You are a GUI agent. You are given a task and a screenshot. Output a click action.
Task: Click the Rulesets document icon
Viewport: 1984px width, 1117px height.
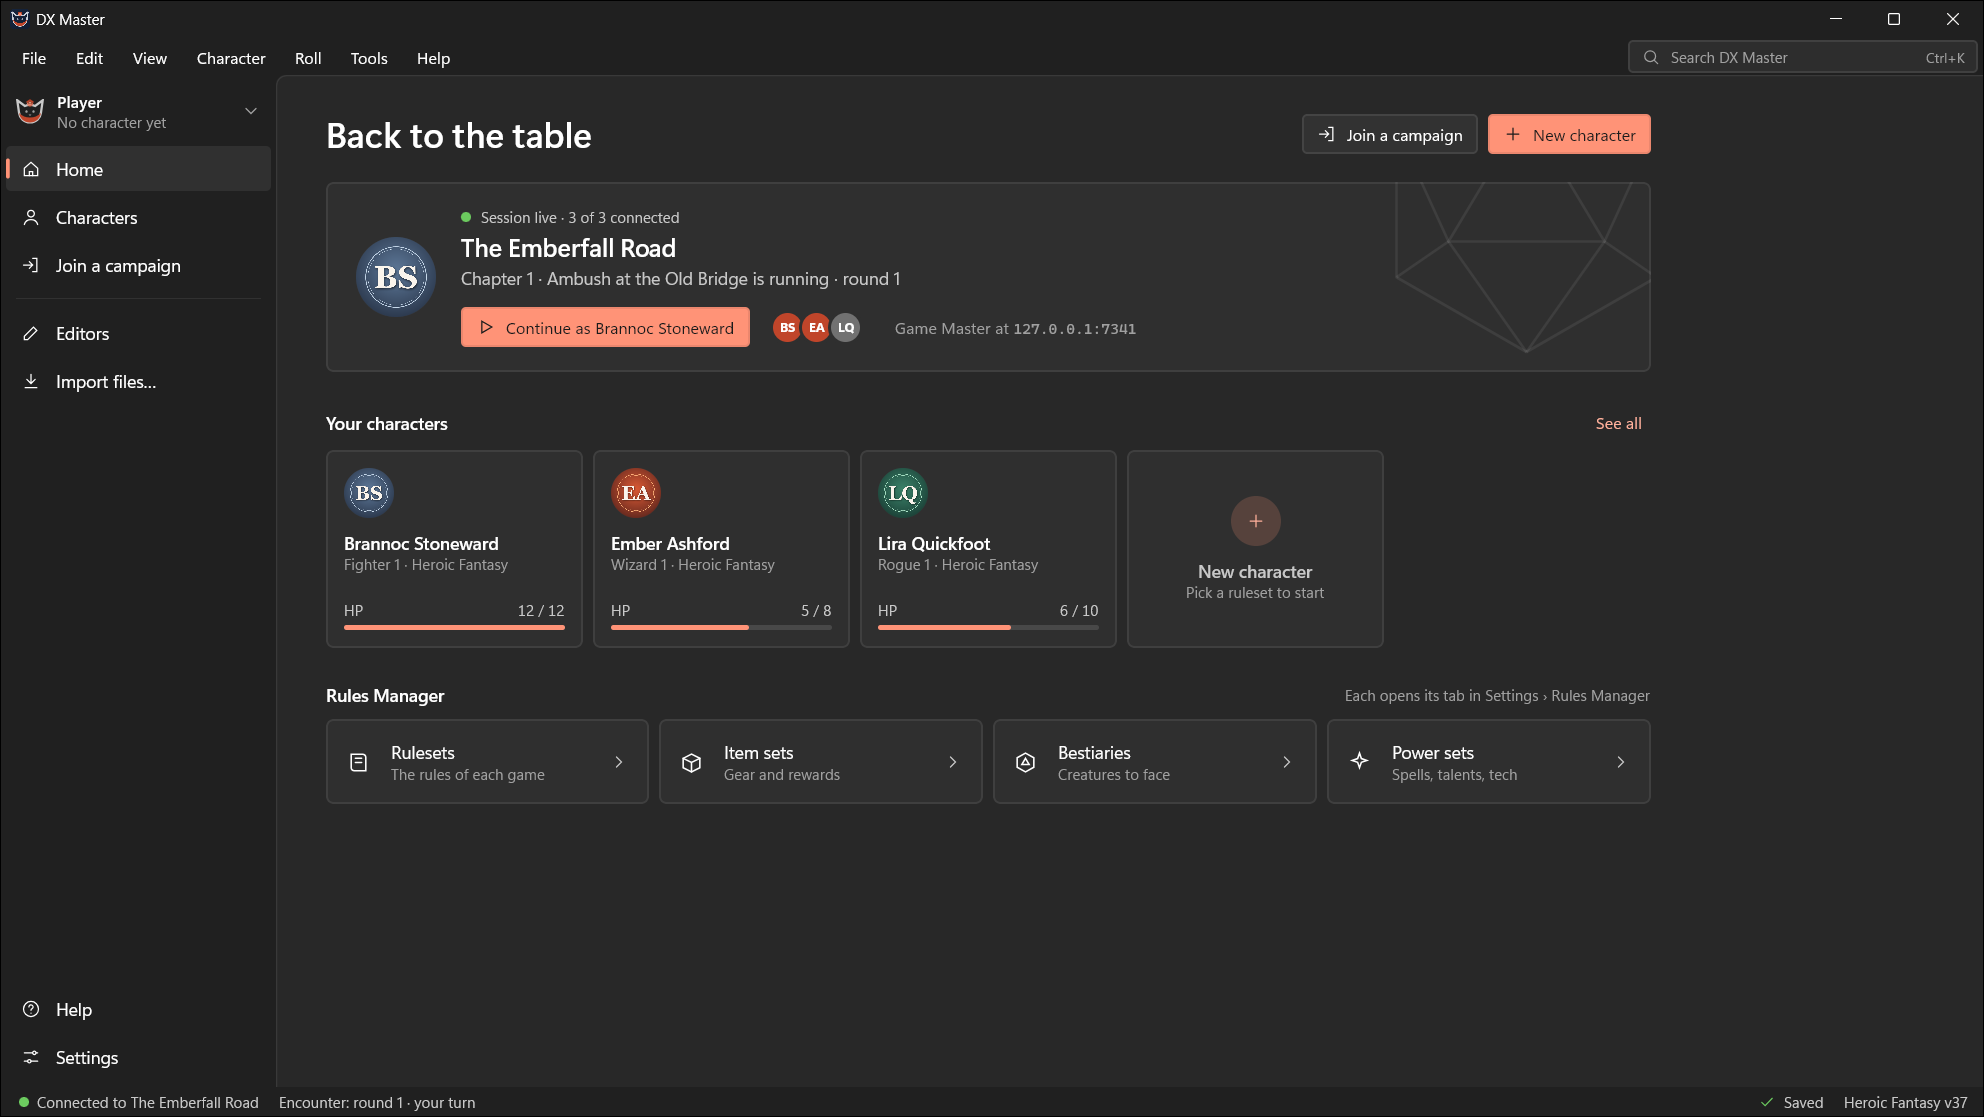tap(358, 762)
